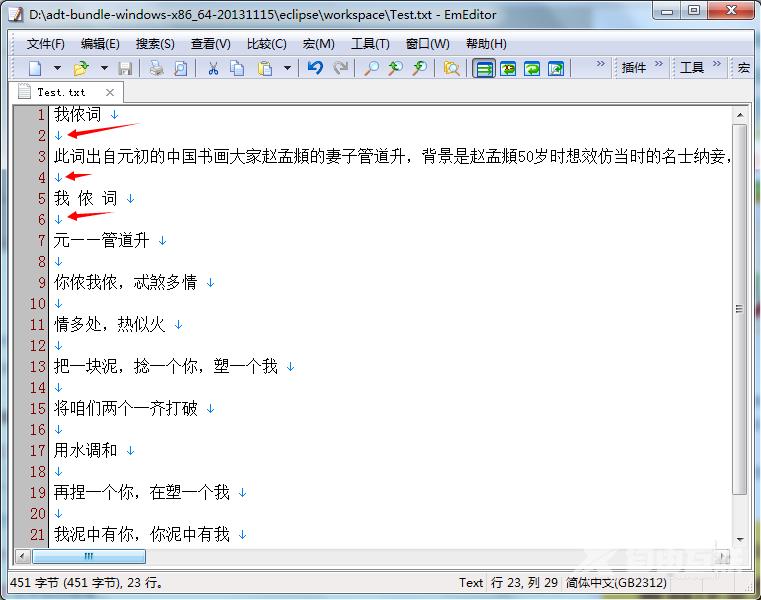Screen dimensions: 761x600
Task: Open Find in Files icon
Action: point(451,68)
